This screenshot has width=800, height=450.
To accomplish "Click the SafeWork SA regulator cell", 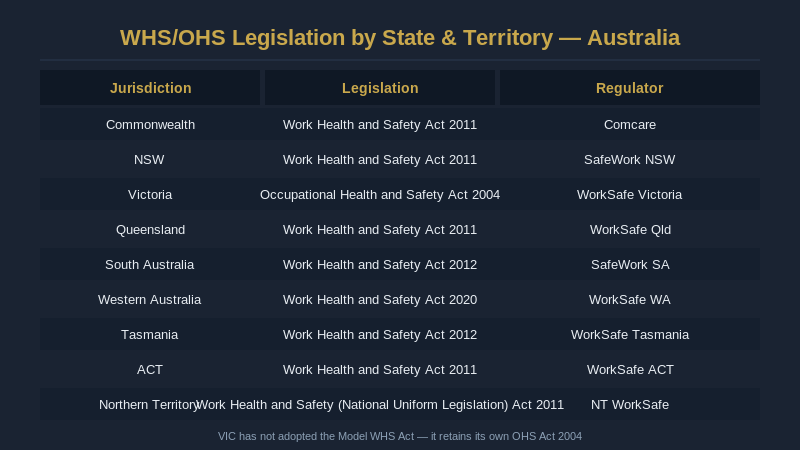I will tap(630, 265).
